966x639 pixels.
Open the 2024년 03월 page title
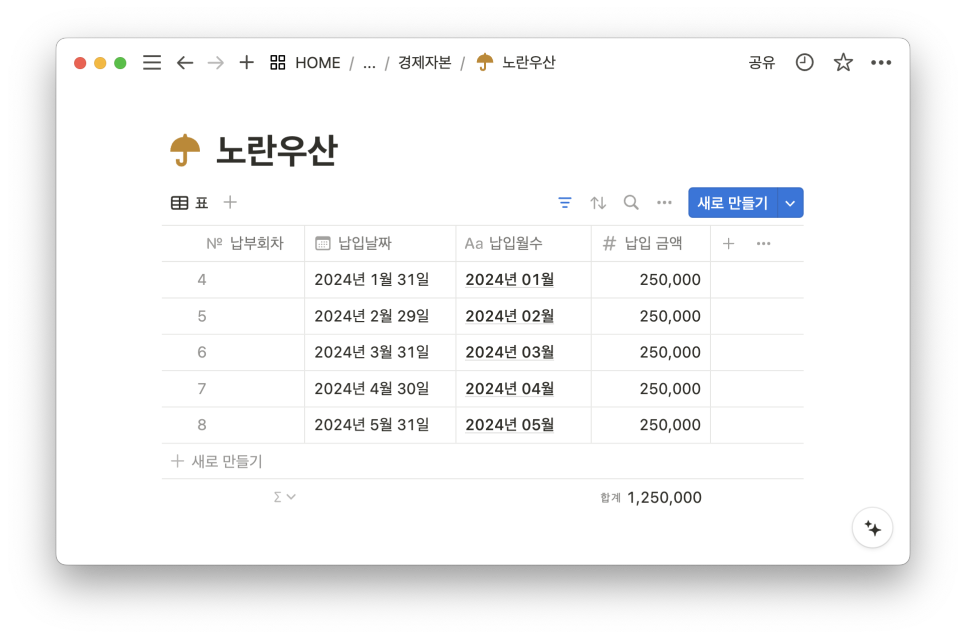(x=509, y=352)
